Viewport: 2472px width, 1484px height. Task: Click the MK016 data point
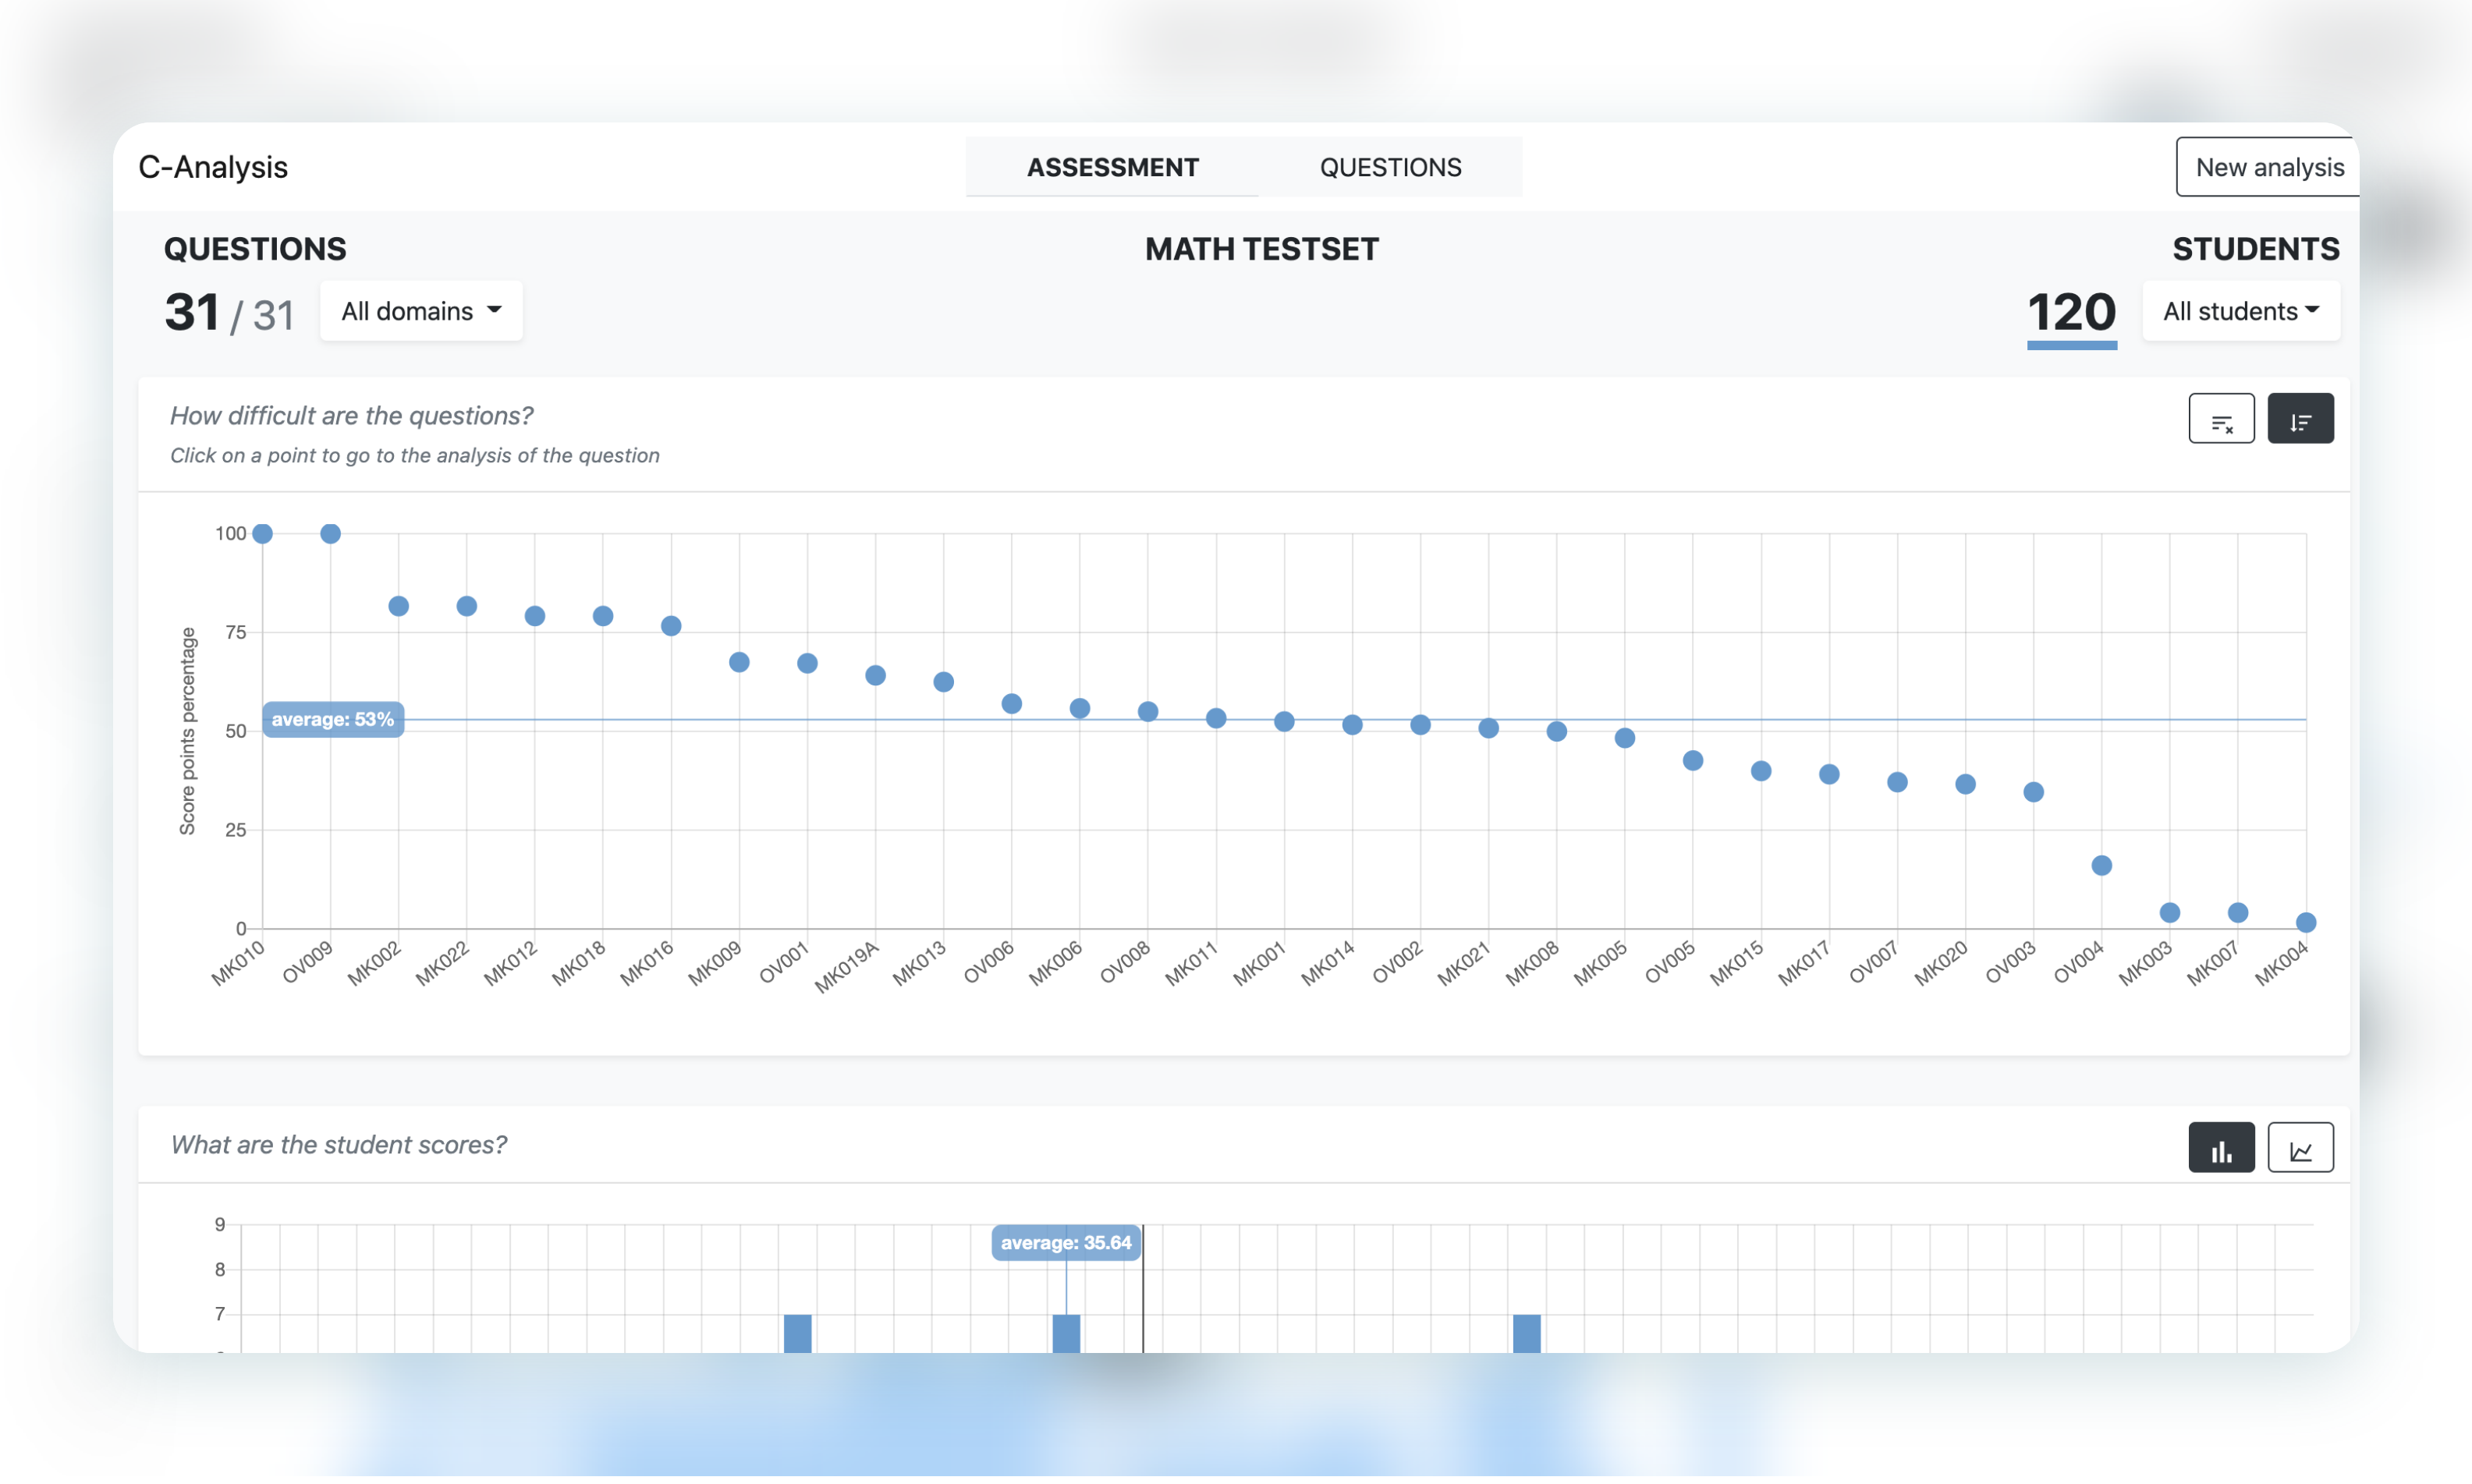point(671,626)
